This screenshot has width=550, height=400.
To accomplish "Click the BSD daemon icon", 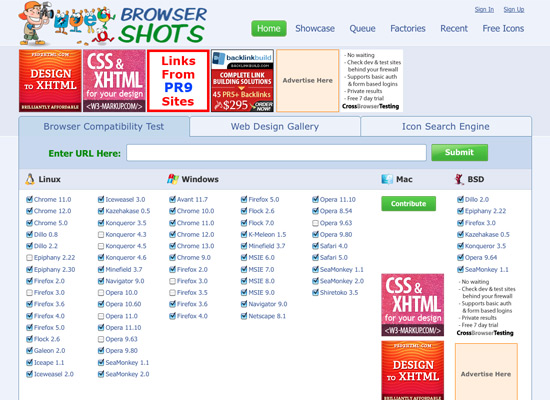I will (459, 179).
